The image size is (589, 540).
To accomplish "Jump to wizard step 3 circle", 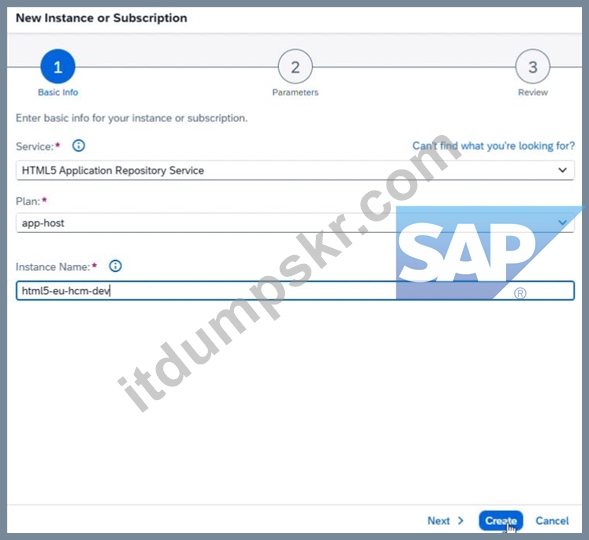I will point(533,66).
